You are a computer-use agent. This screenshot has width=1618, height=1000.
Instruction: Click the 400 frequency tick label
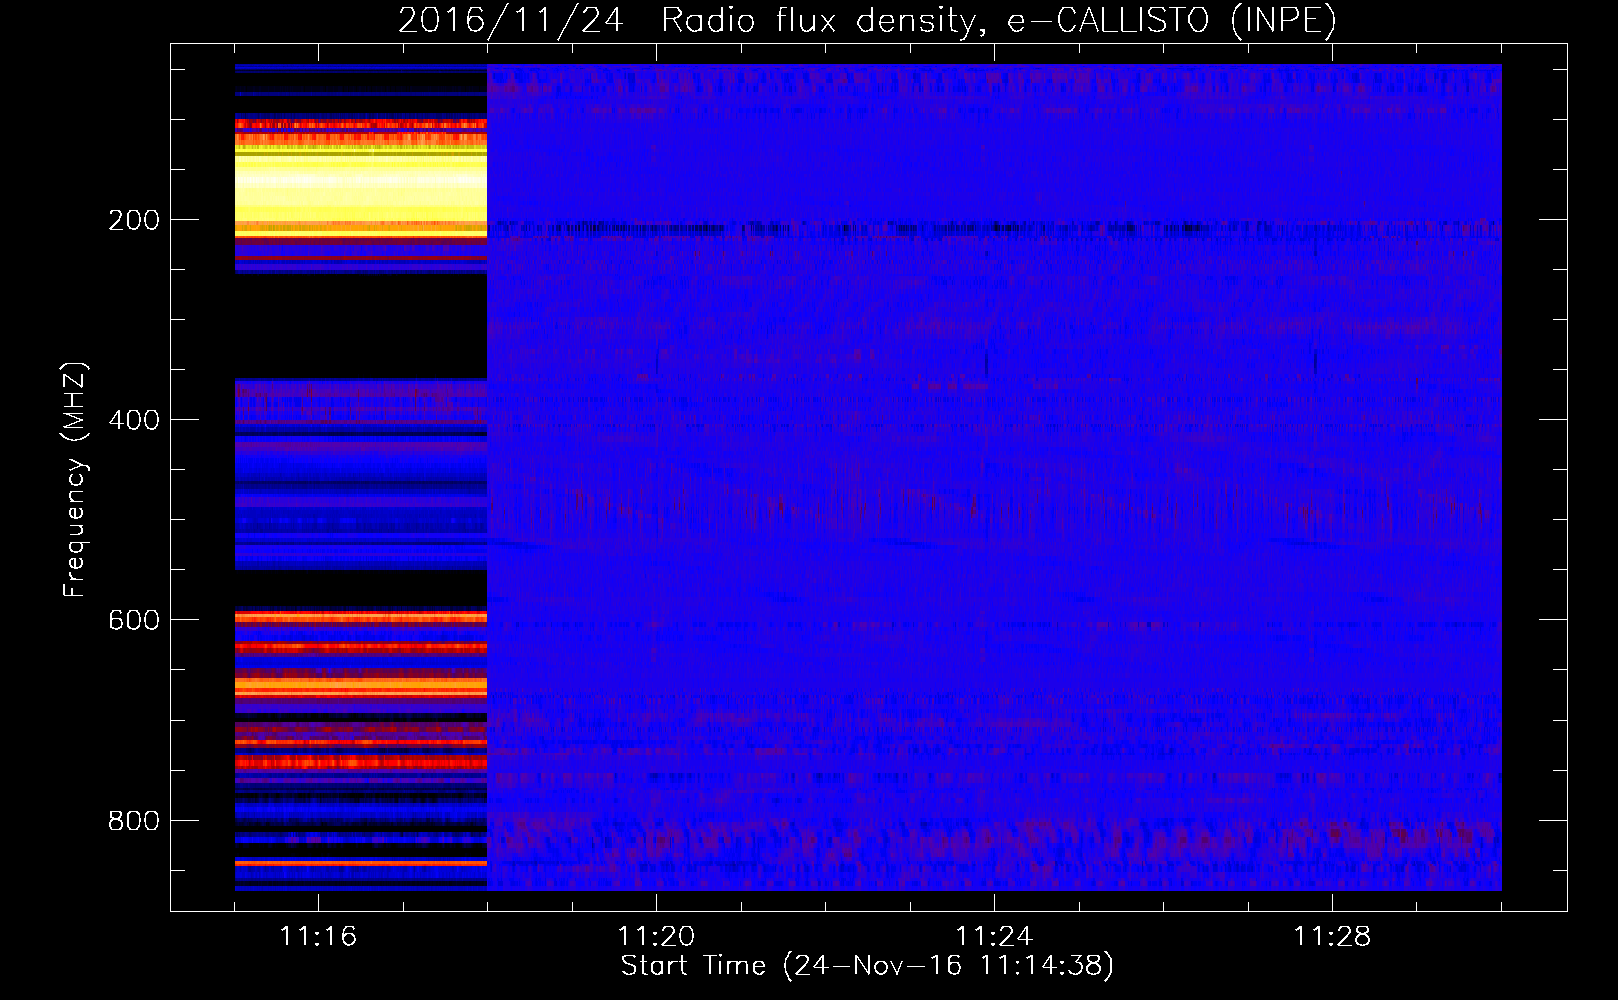pyautogui.click(x=134, y=420)
